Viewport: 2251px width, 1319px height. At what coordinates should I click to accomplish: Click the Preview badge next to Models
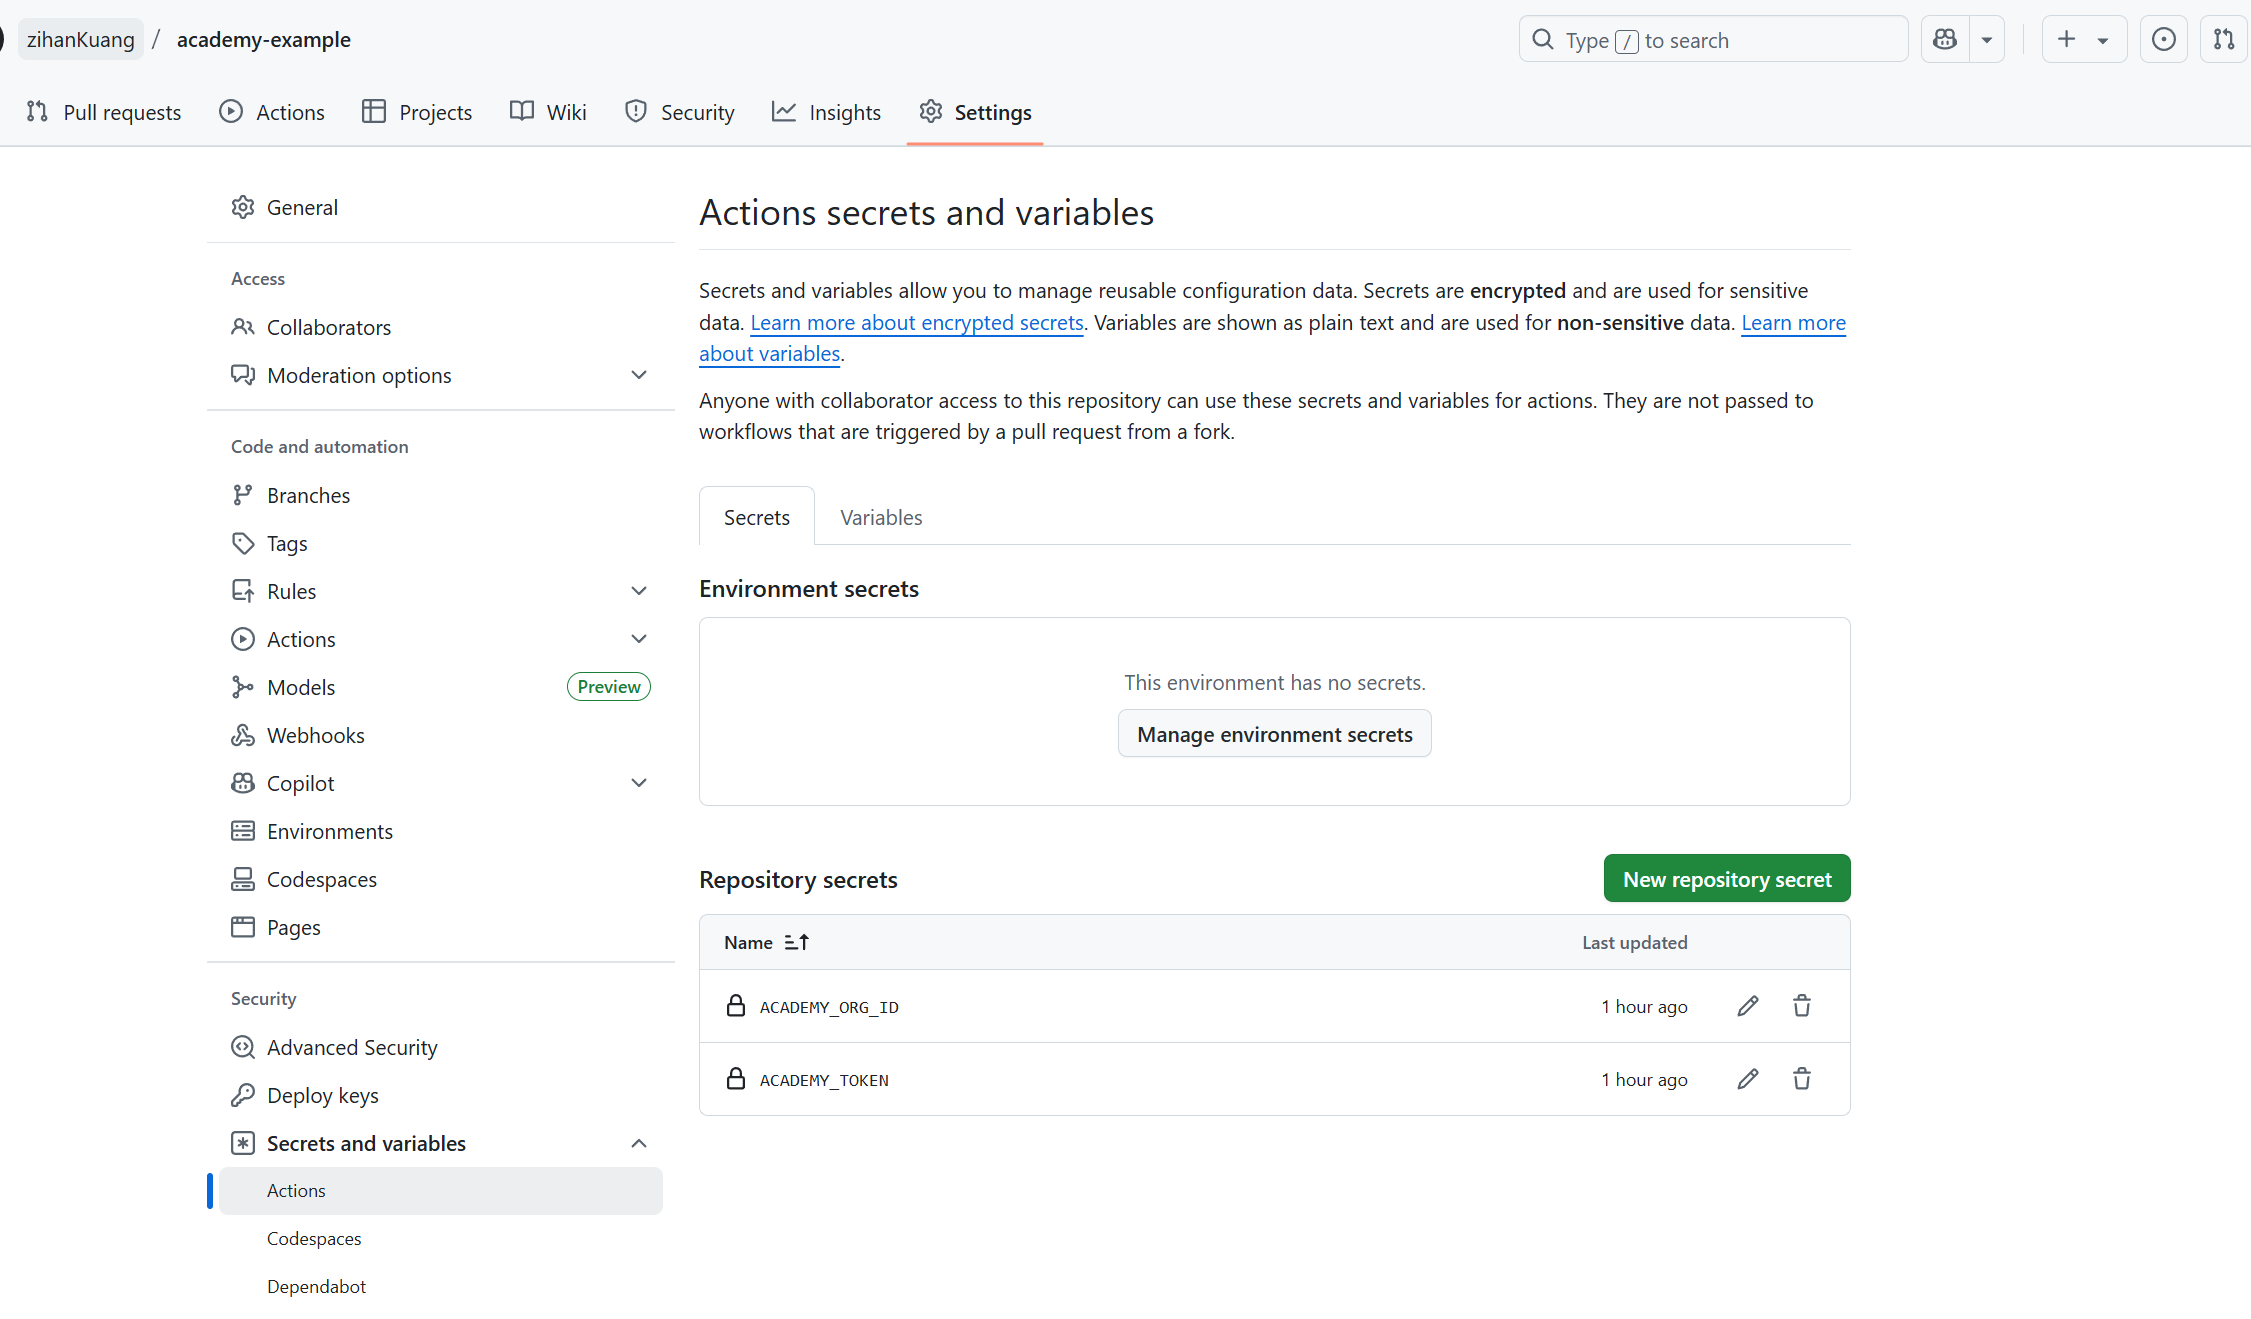tap(608, 686)
